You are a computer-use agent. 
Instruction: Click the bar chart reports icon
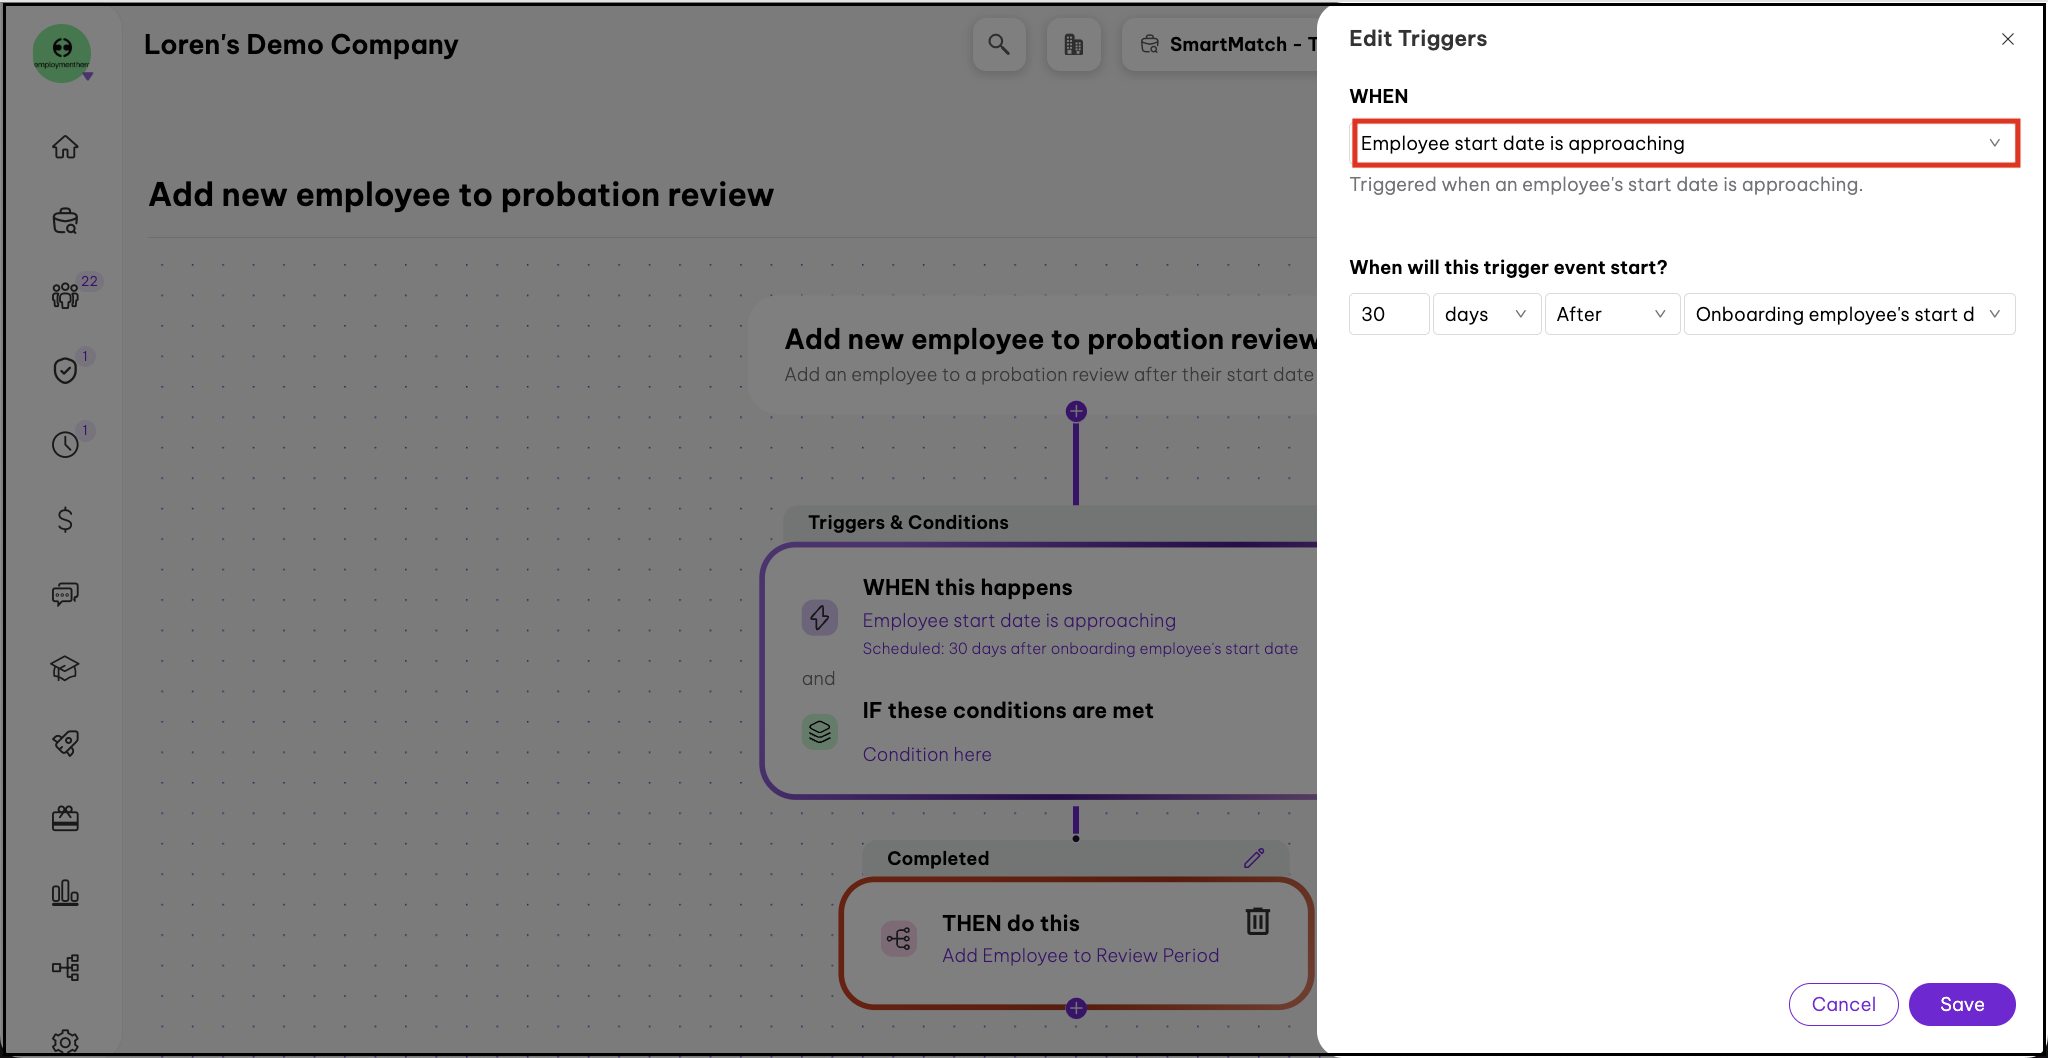pyautogui.click(x=65, y=892)
